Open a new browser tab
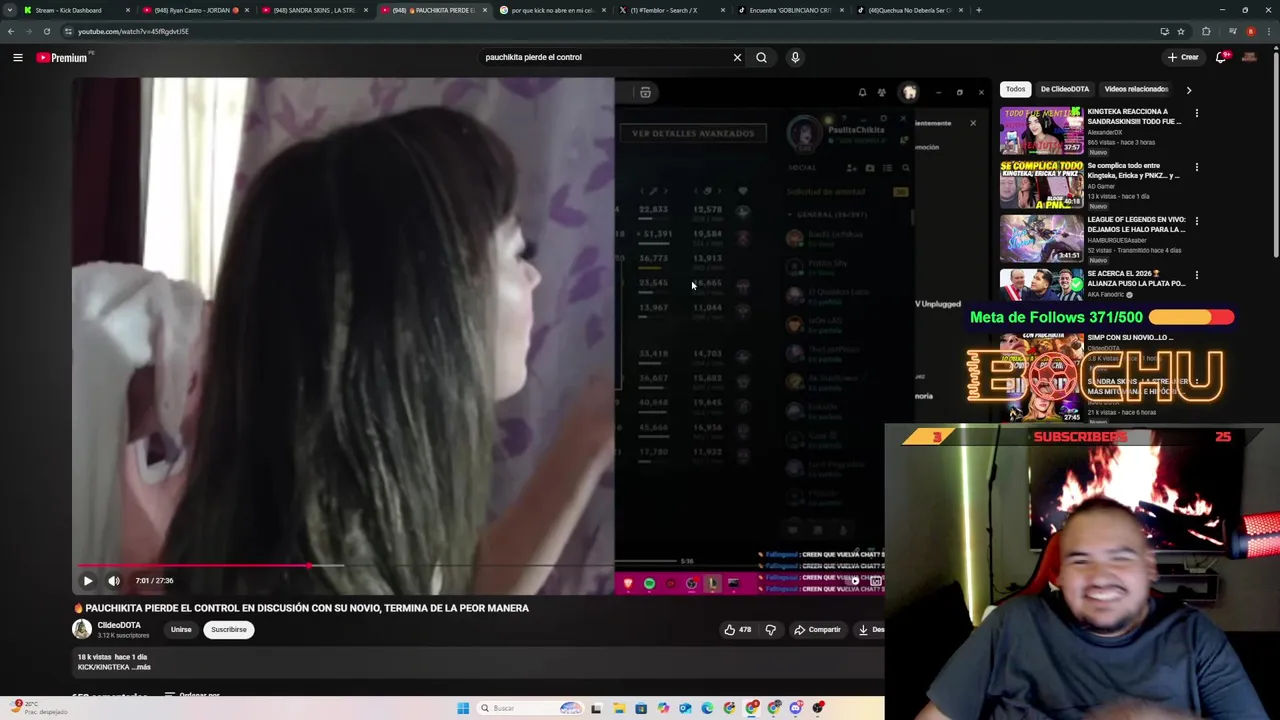Image resolution: width=1280 pixels, height=720 pixels. pos(978,10)
